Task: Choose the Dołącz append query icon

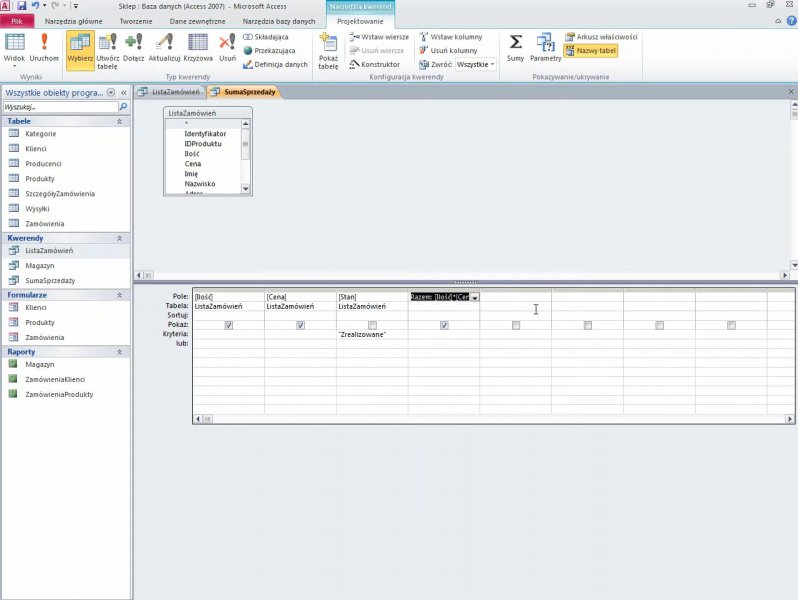Action: point(134,46)
